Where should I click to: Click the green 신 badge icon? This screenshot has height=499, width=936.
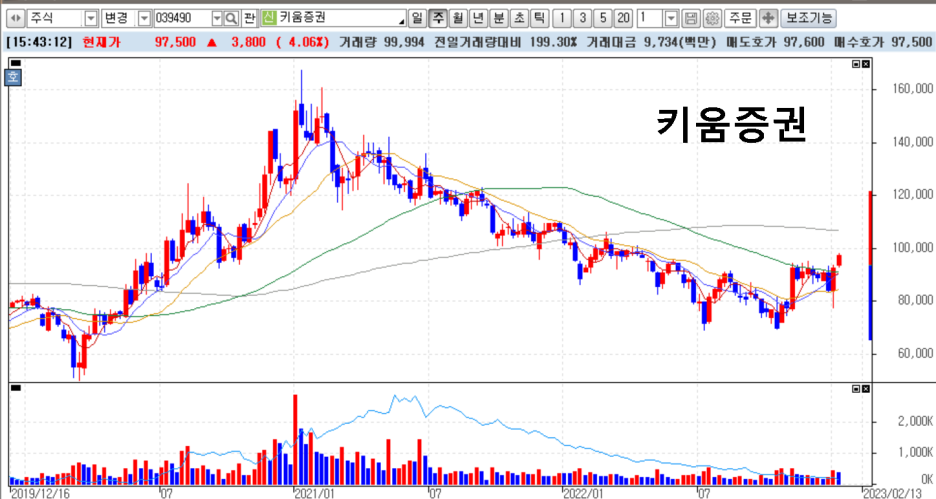point(269,19)
